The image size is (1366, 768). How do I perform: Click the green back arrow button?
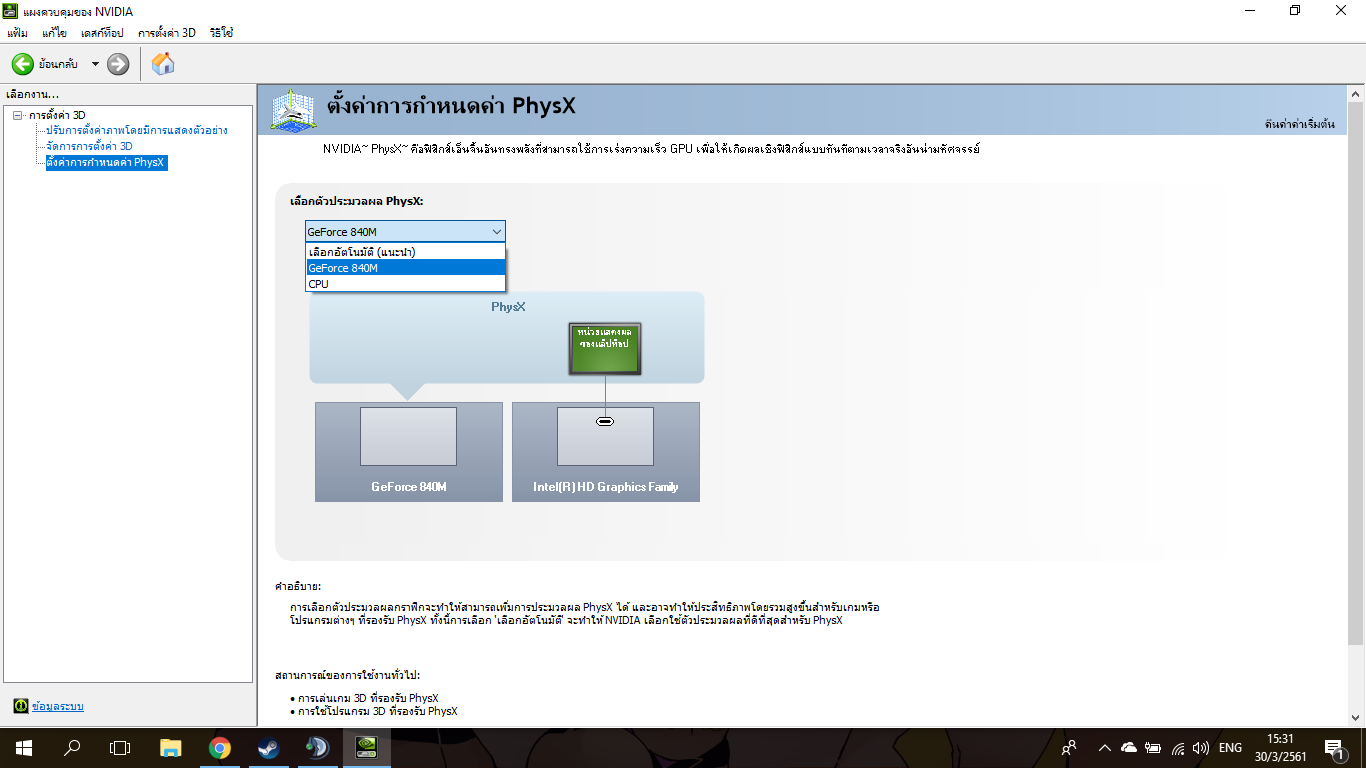pyautogui.click(x=22, y=64)
